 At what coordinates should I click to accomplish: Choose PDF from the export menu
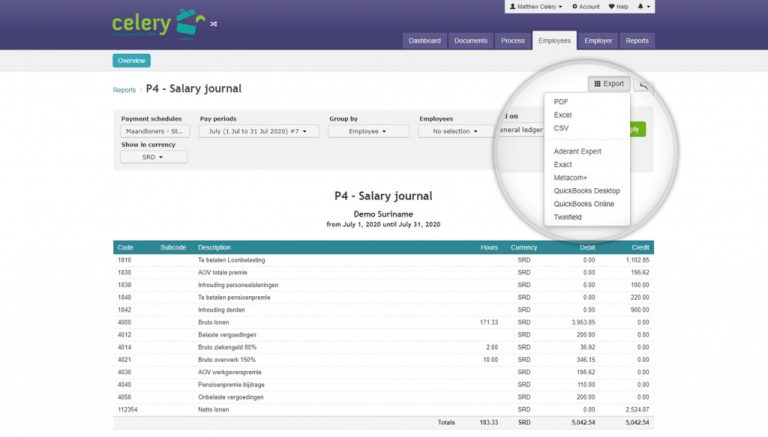pyautogui.click(x=561, y=102)
